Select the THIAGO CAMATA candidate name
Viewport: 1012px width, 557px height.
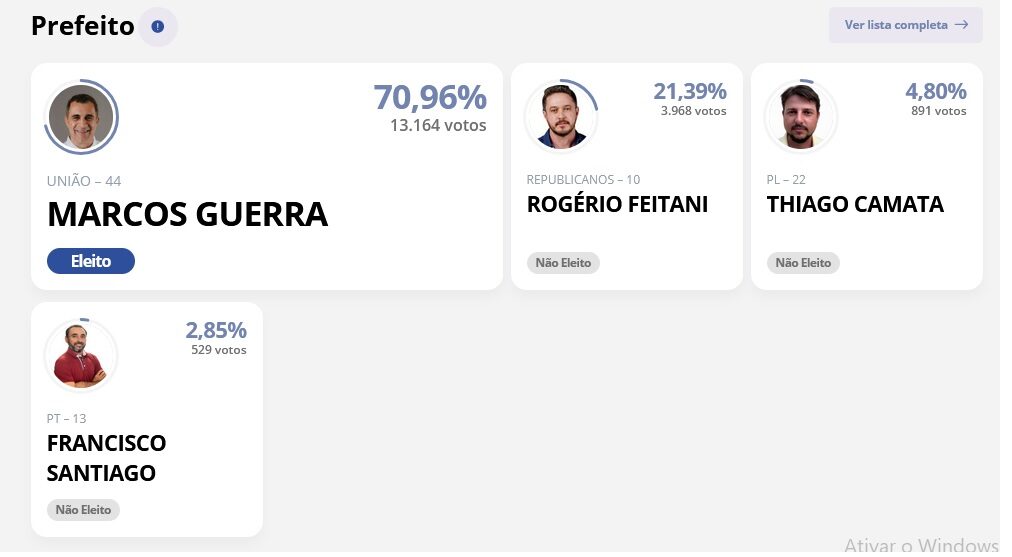coord(855,205)
